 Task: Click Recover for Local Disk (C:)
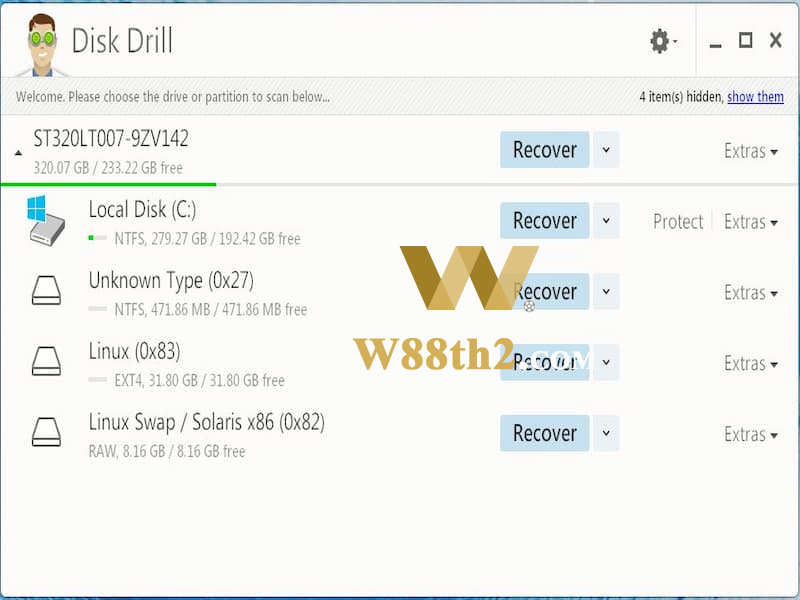[x=545, y=220]
